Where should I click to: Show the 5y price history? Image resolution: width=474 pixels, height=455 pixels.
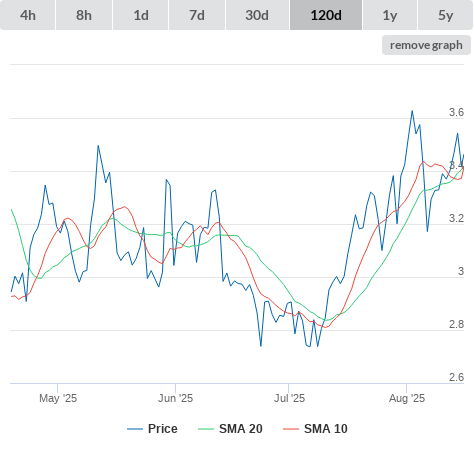click(x=445, y=15)
